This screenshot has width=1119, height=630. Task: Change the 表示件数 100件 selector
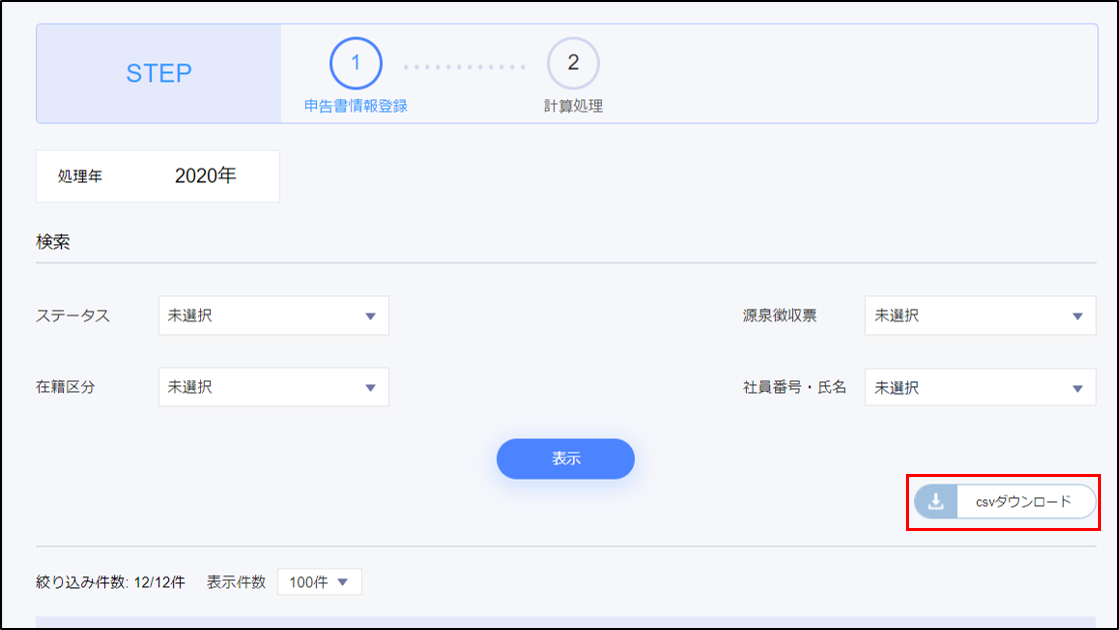click(320, 582)
